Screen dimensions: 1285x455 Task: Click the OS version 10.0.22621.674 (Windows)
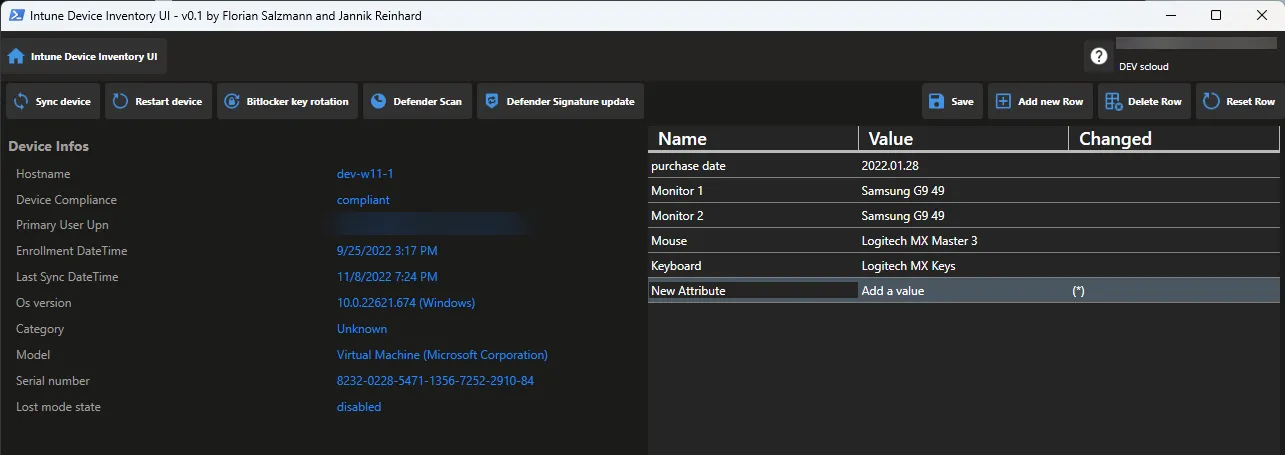point(406,303)
